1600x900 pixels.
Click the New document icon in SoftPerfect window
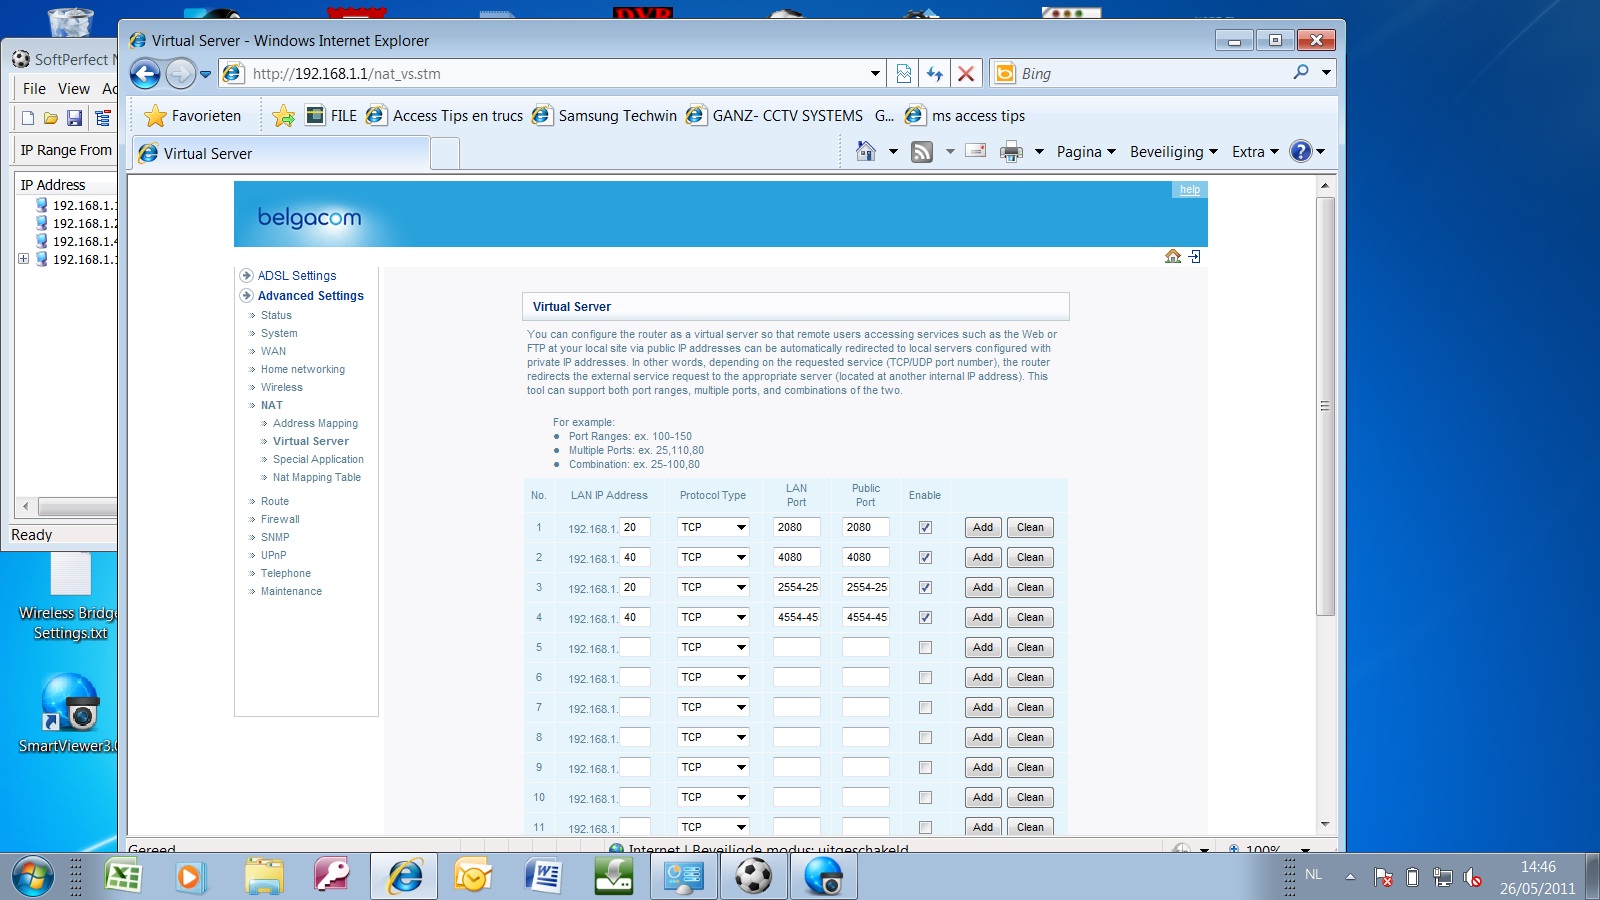28,118
